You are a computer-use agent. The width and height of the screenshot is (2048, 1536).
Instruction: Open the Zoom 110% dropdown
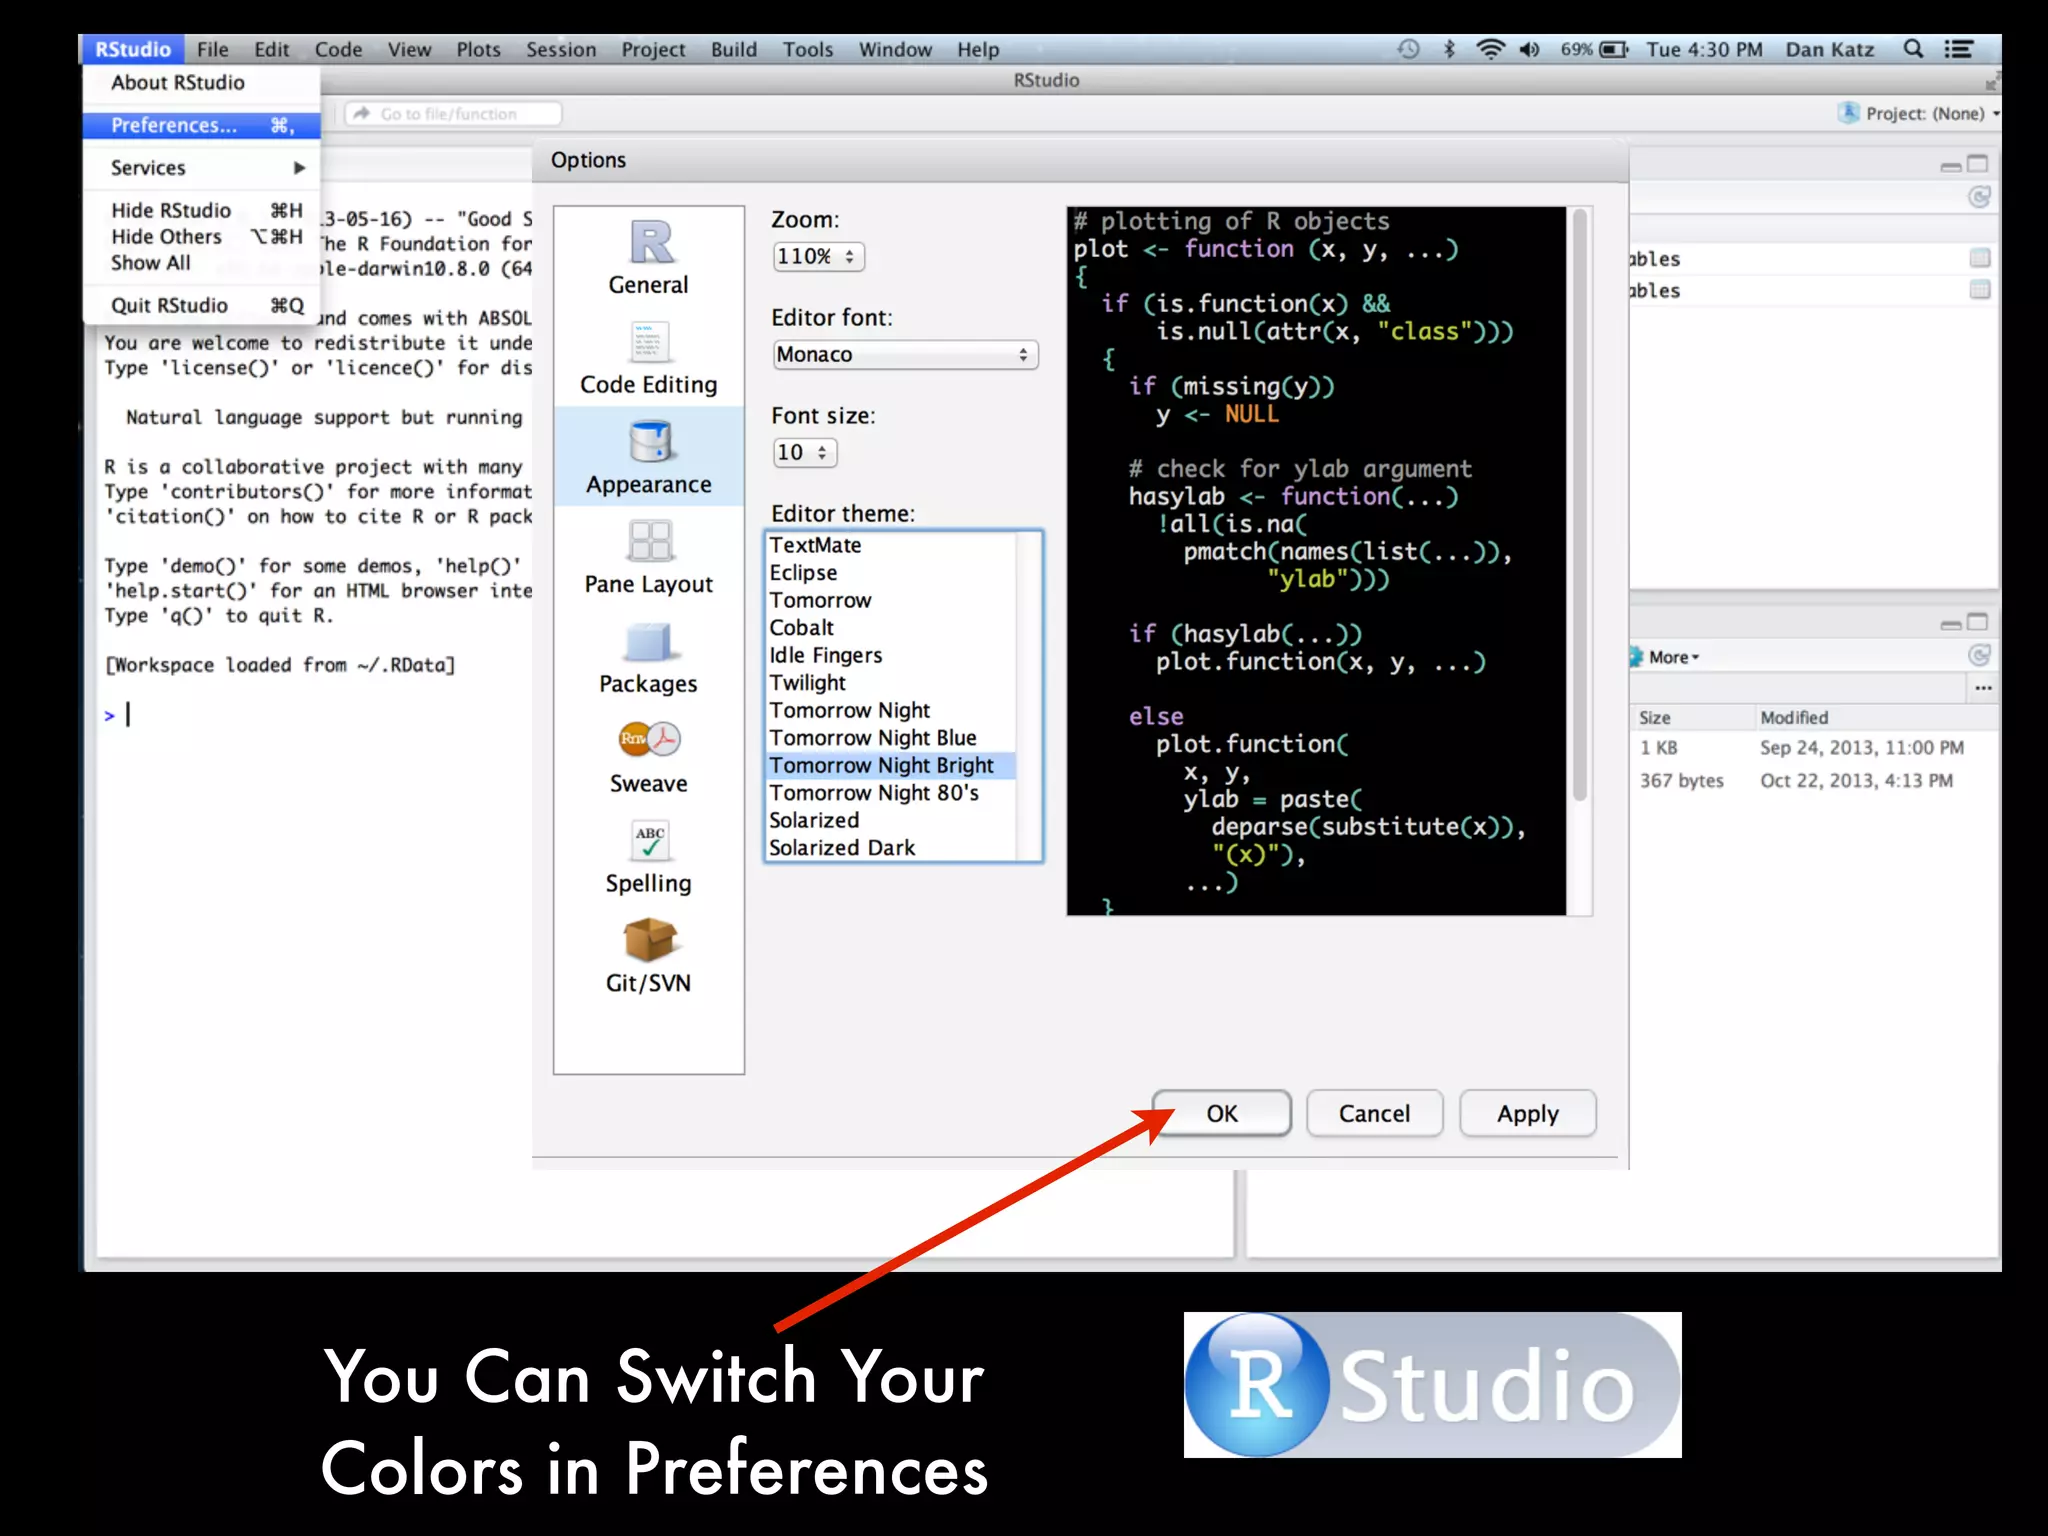(818, 257)
